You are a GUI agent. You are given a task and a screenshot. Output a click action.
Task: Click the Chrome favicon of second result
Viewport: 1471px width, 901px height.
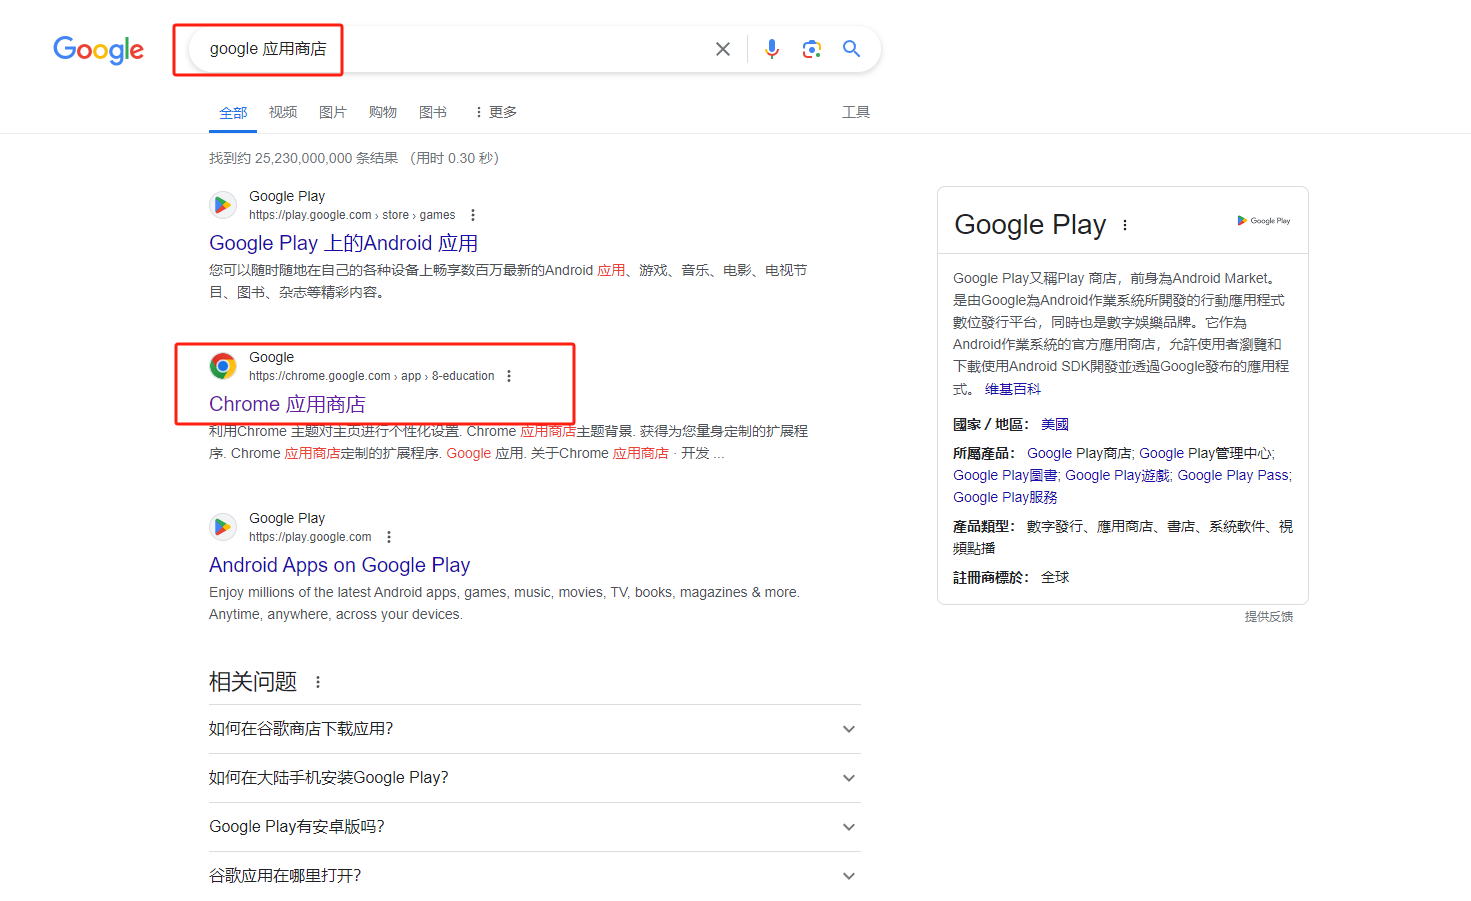click(223, 366)
